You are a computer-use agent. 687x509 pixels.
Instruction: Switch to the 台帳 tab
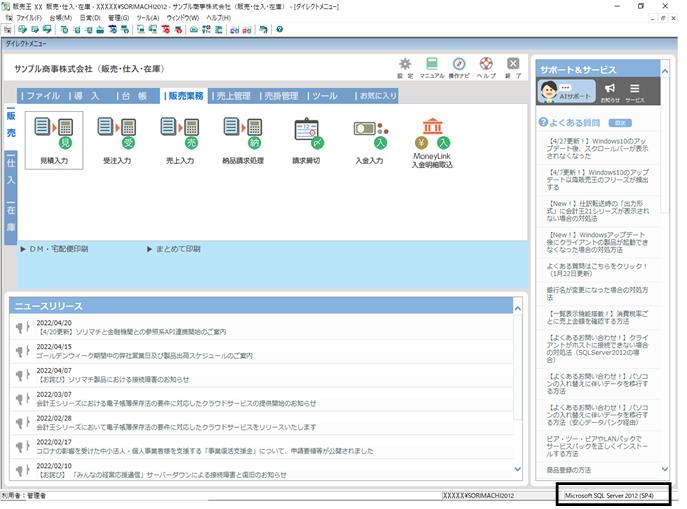(x=134, y=96)
